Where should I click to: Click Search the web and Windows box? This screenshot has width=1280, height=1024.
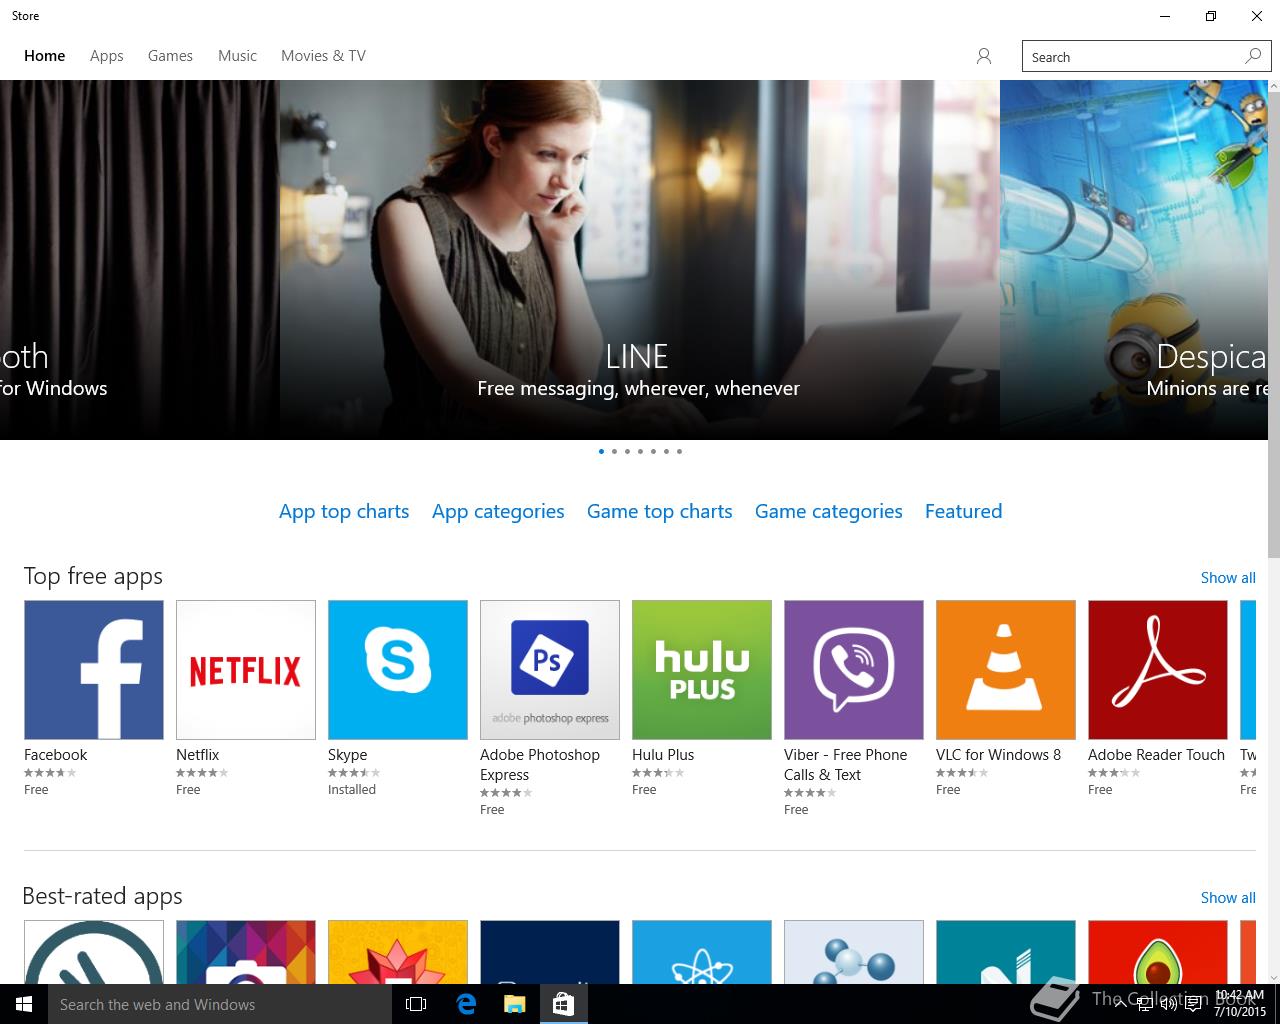pyautogui.click(x=220, y=1004)
